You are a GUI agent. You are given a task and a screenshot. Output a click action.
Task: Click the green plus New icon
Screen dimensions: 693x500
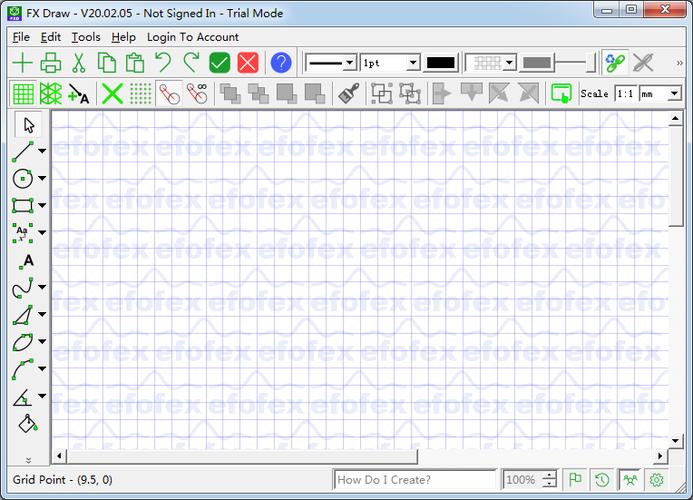[x=22, y=63]
